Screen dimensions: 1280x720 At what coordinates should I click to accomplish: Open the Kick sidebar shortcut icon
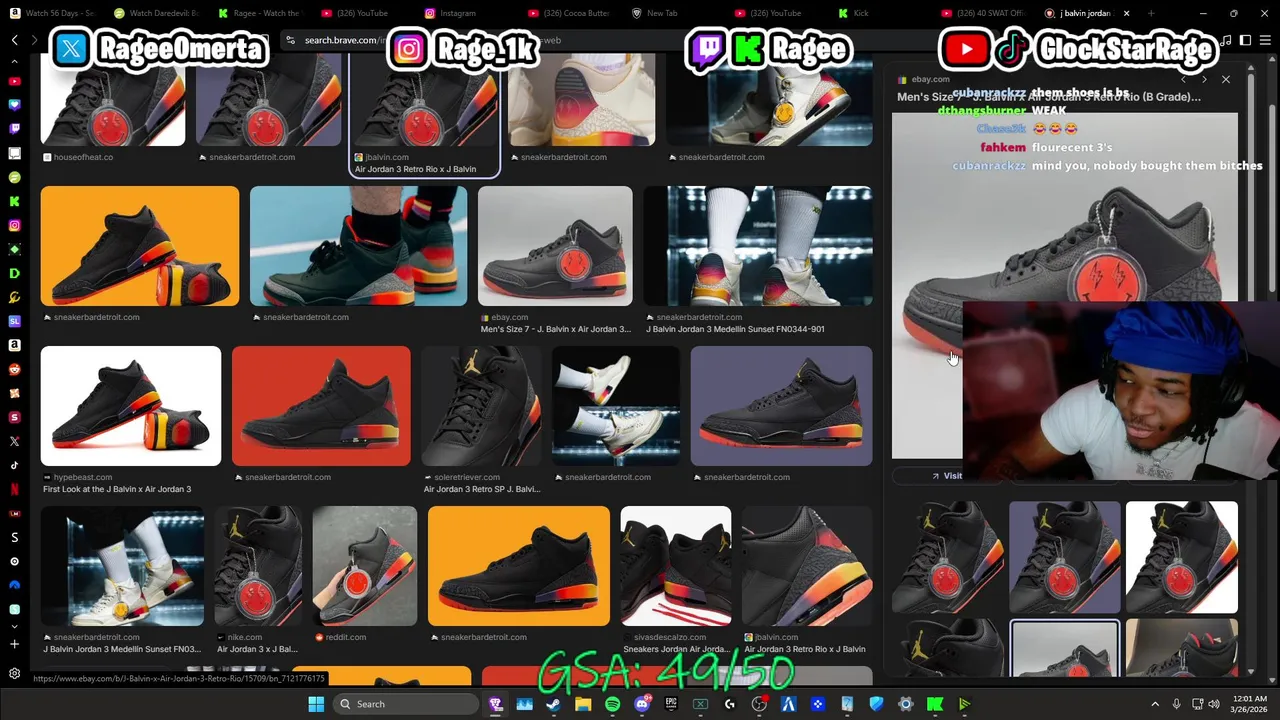[14, 201]
